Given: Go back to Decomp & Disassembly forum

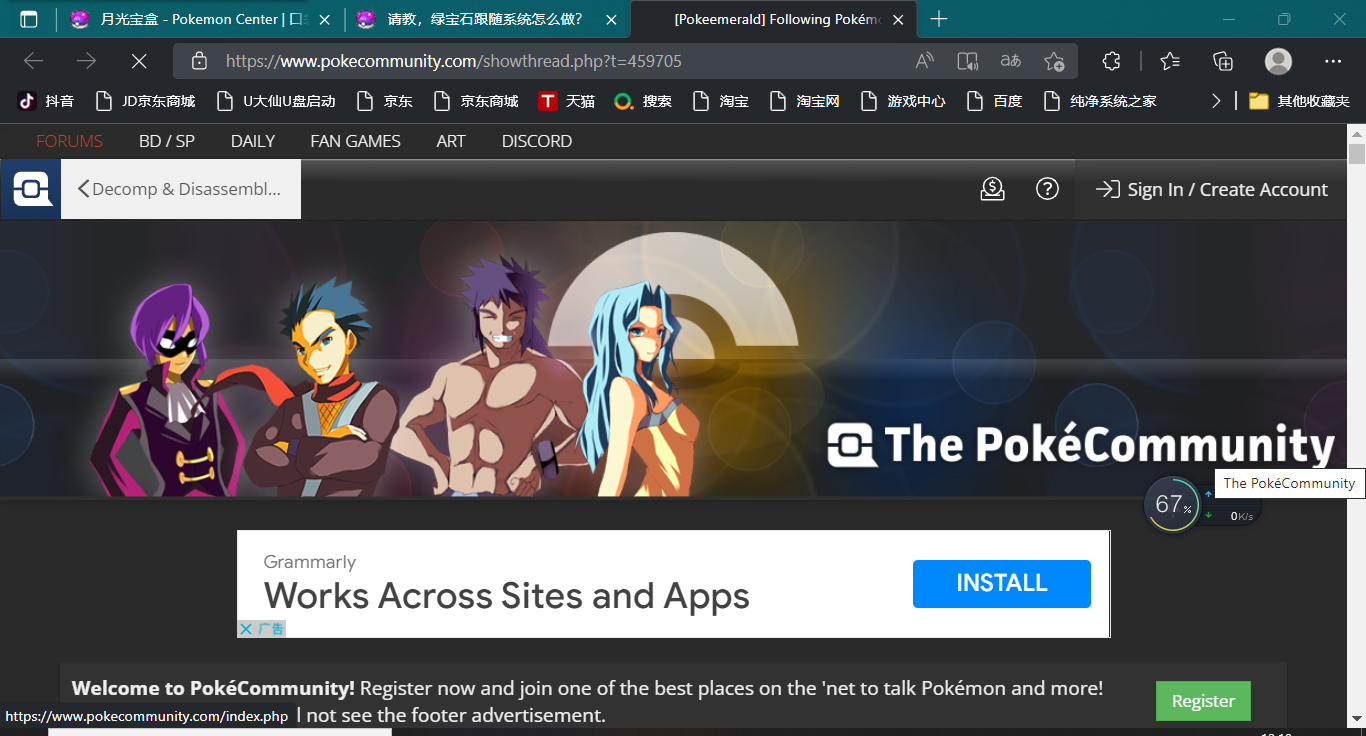Looking at the screenshot, I should point(181,189).
